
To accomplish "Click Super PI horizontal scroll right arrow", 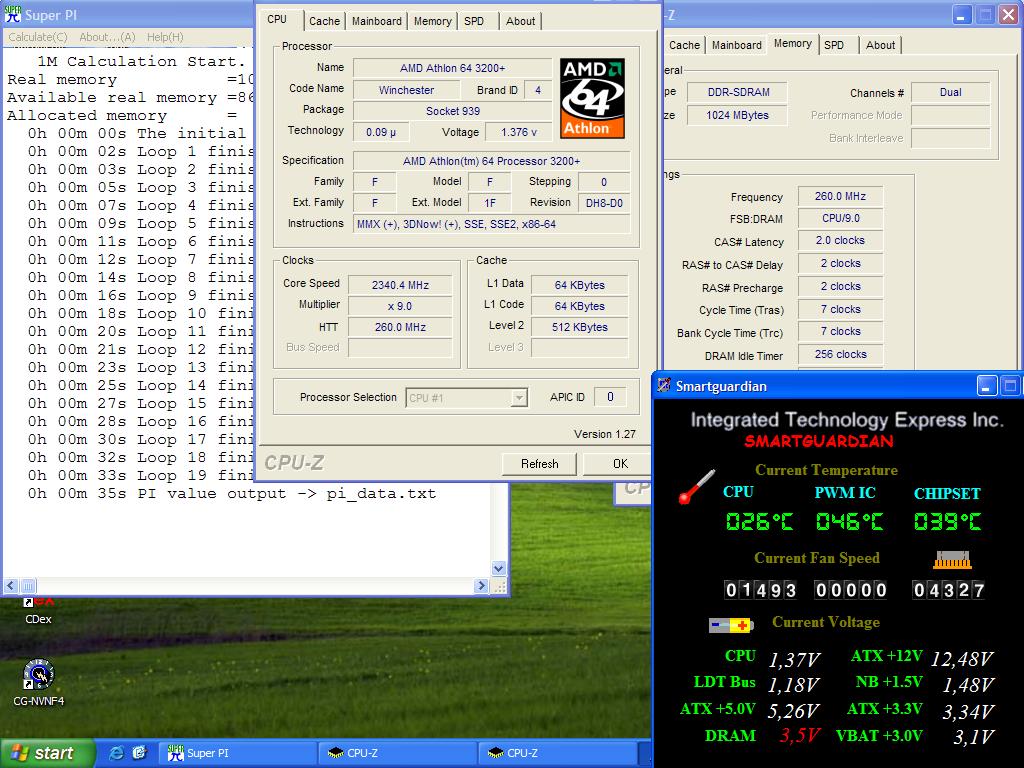I will 481,586.
